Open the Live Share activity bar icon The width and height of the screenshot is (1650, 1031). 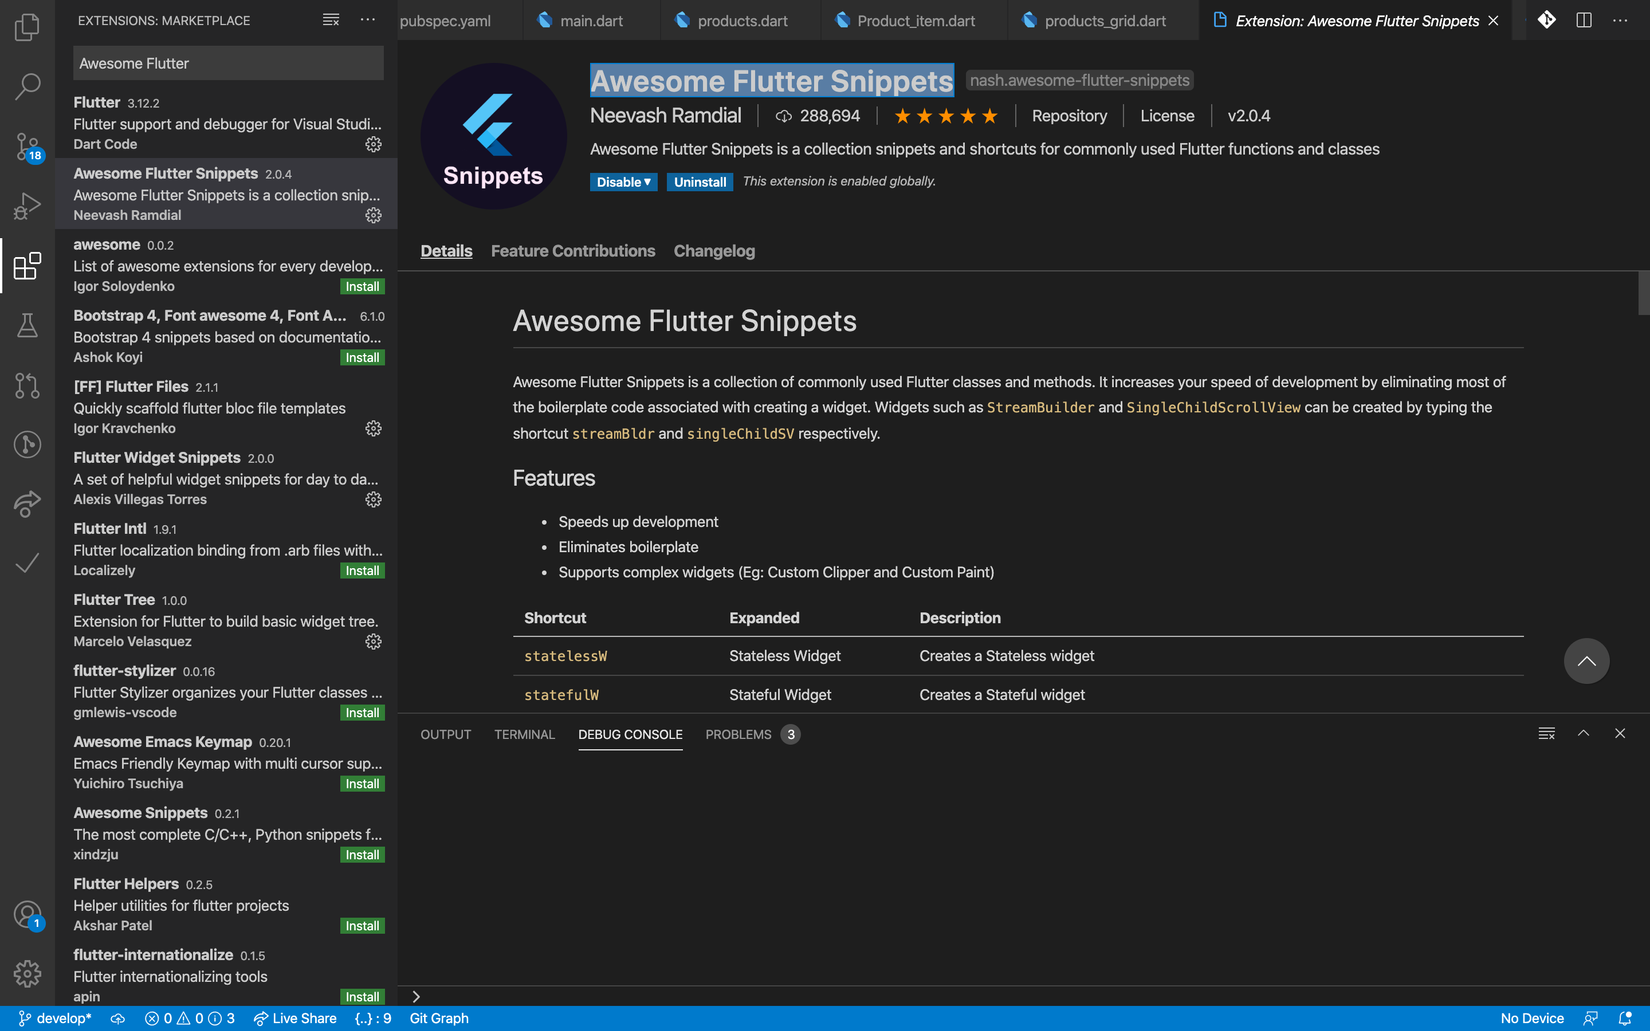click(x=27, y=503)
